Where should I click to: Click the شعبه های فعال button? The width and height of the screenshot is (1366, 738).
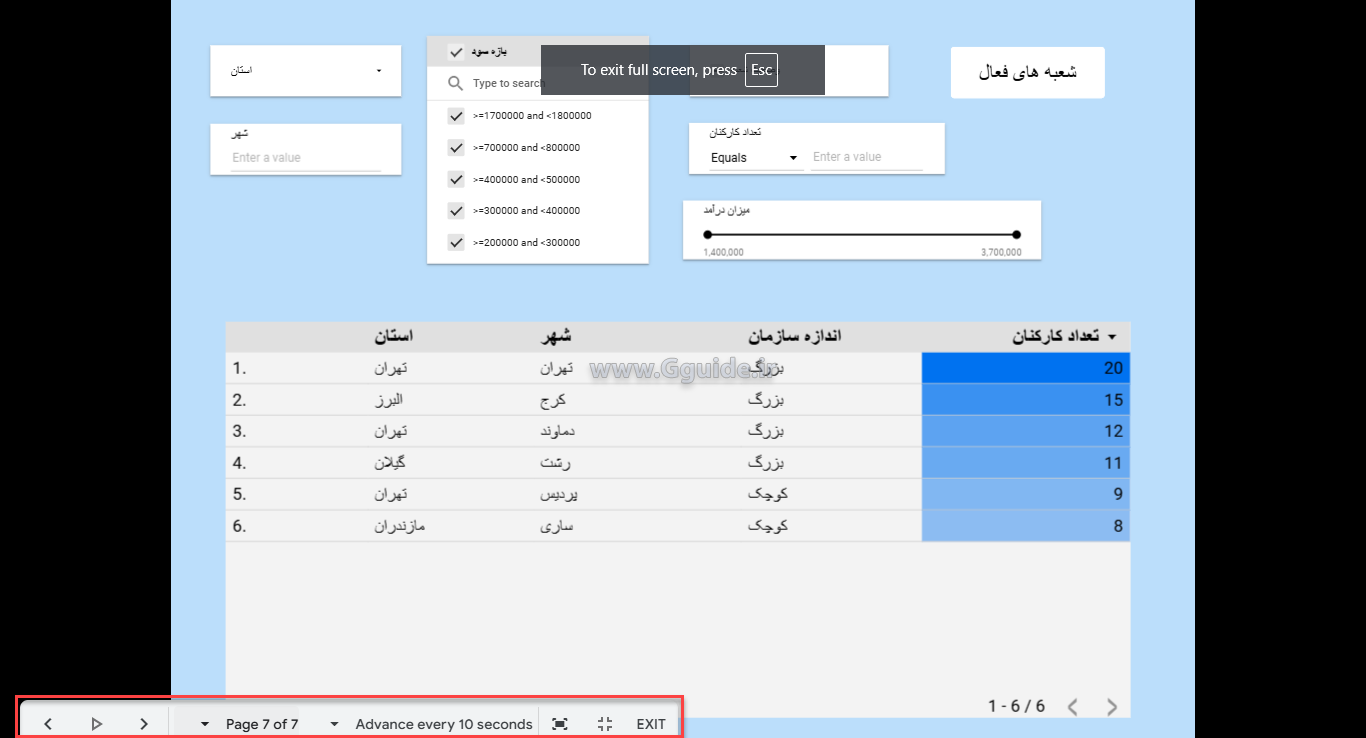point(1027,72)
